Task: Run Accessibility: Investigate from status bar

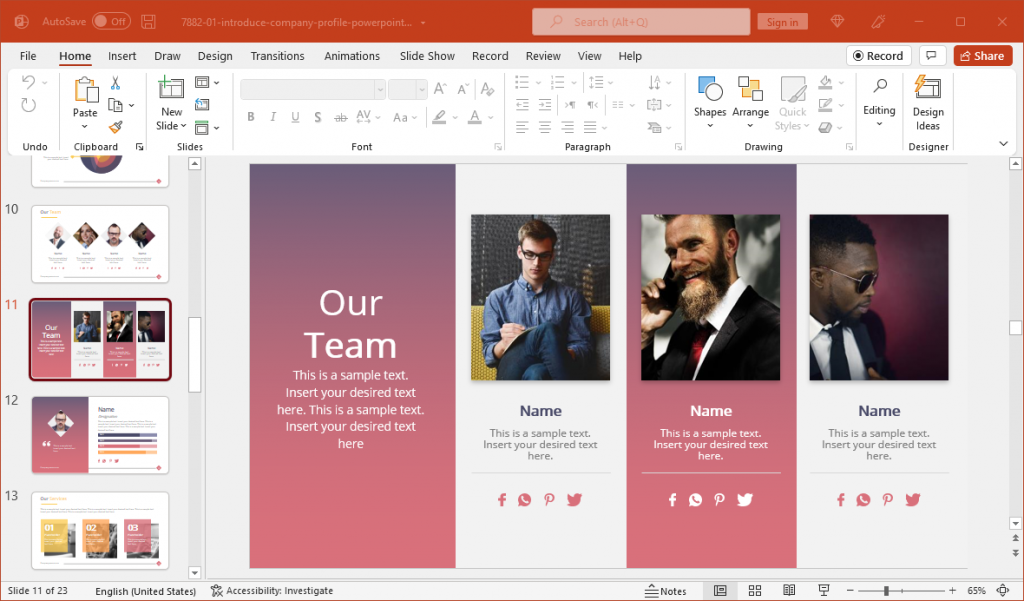Action: tap(276, 590)
